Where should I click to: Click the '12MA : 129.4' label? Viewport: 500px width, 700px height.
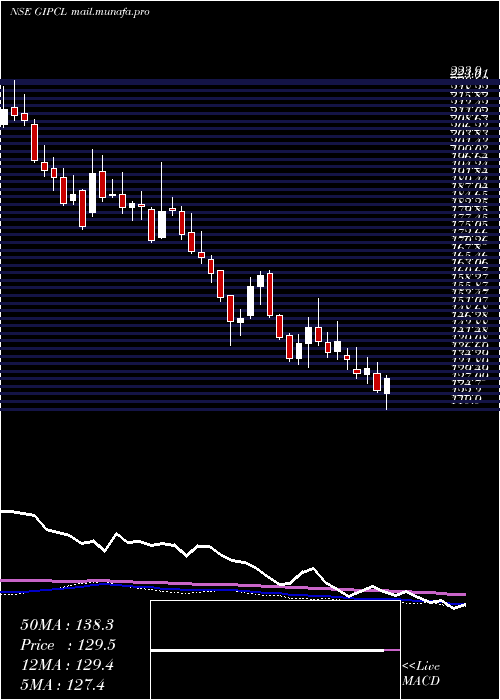[x=67, y=665]
